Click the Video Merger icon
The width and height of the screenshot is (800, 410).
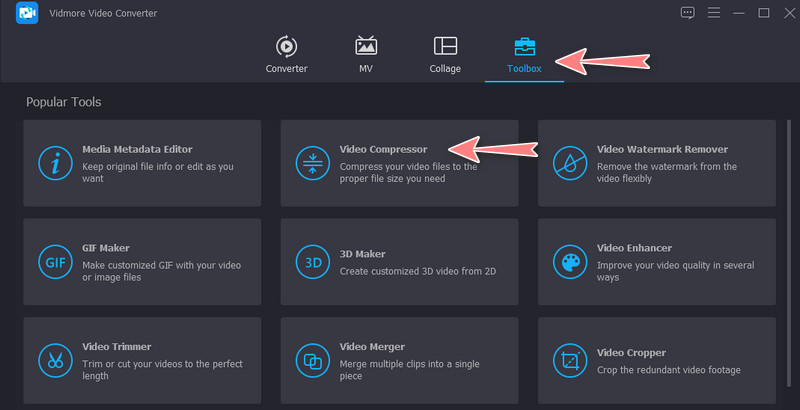[312, 360]
